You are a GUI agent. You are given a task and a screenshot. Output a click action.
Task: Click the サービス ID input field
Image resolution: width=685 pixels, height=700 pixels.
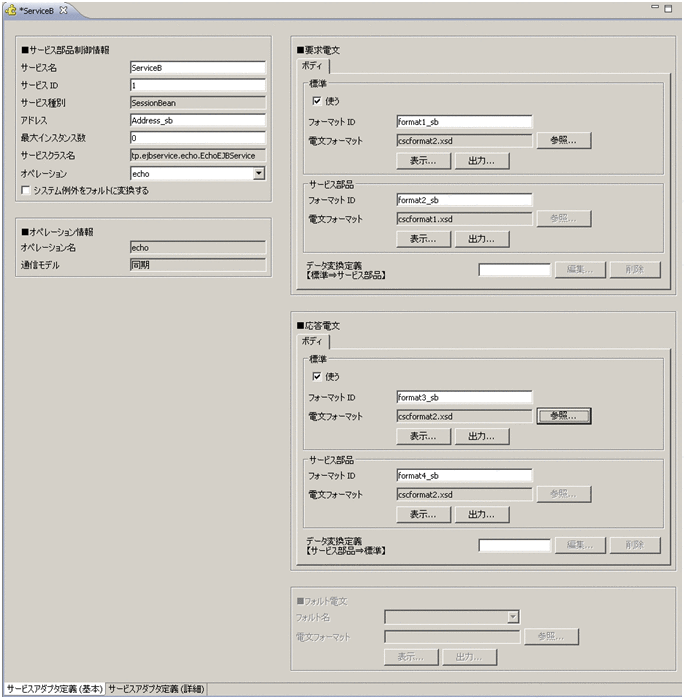[198, 85]
